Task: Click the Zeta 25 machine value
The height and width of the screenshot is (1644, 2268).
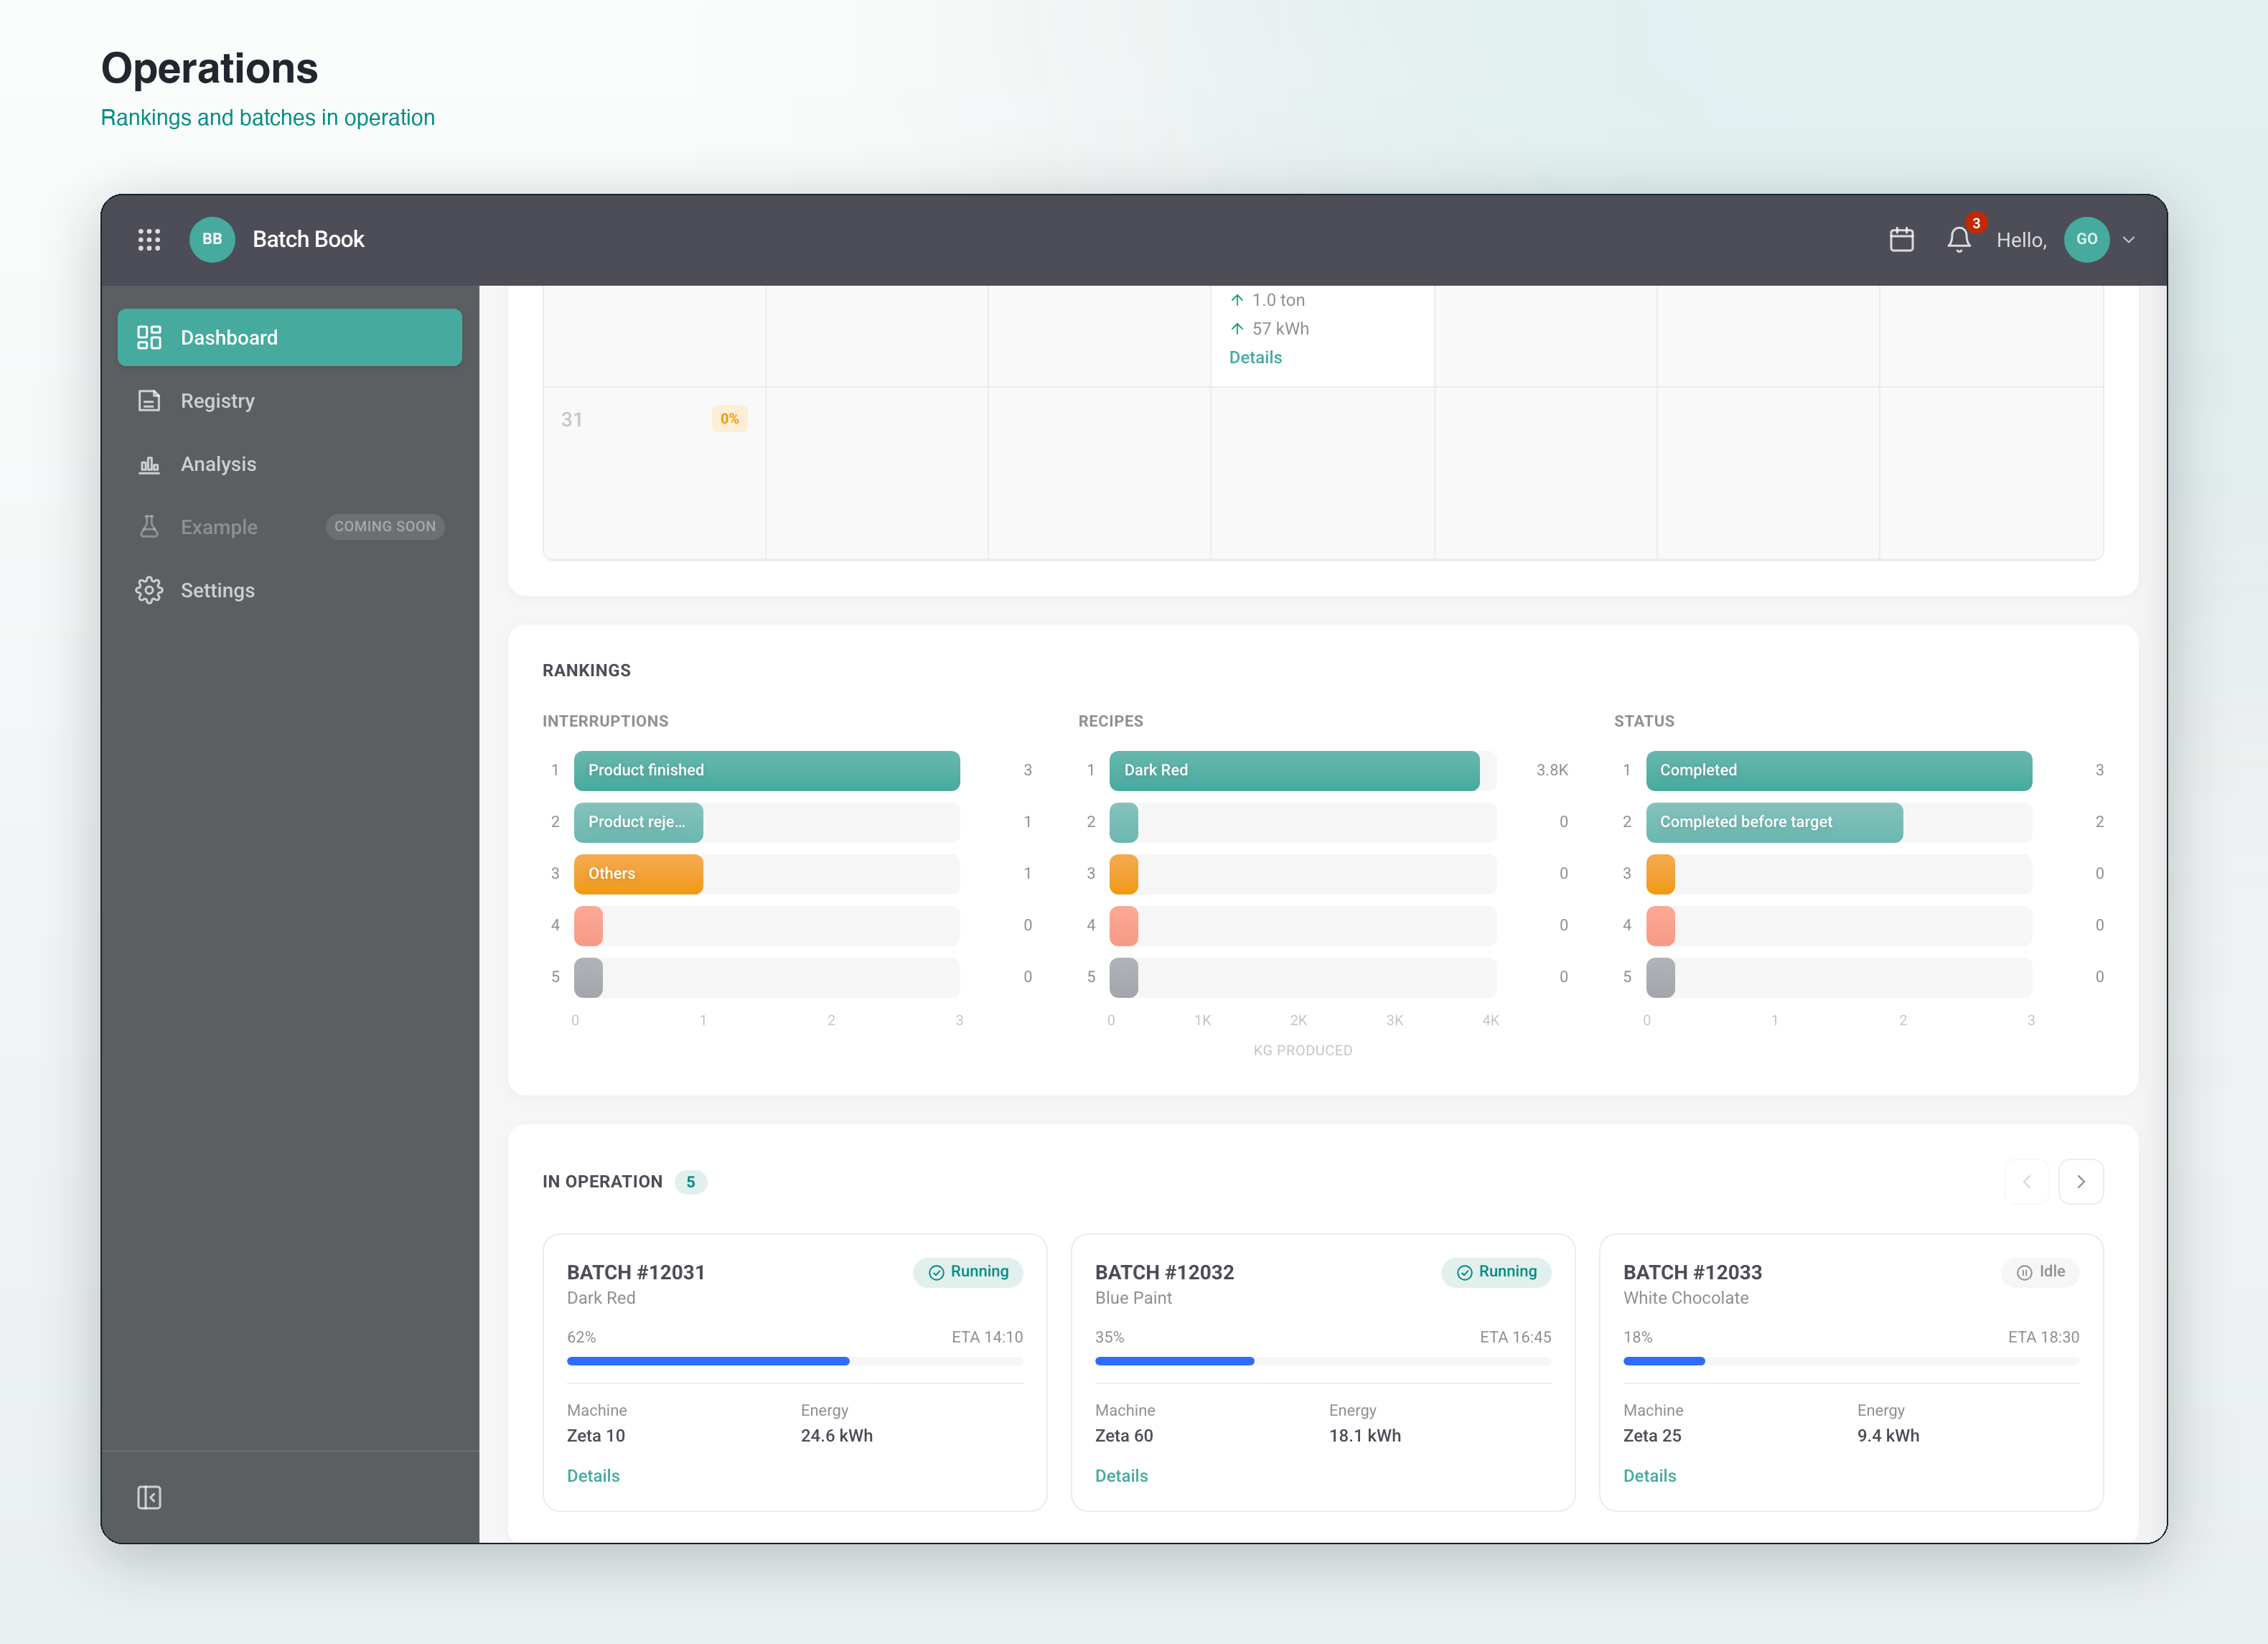Action: [x=1651, y=1435]
